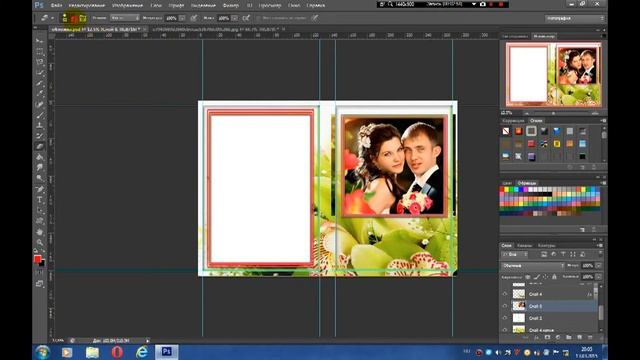Delete layer with trash icon
The height and width of the screenshot is (360, 640).
click(x=590, y=338)
